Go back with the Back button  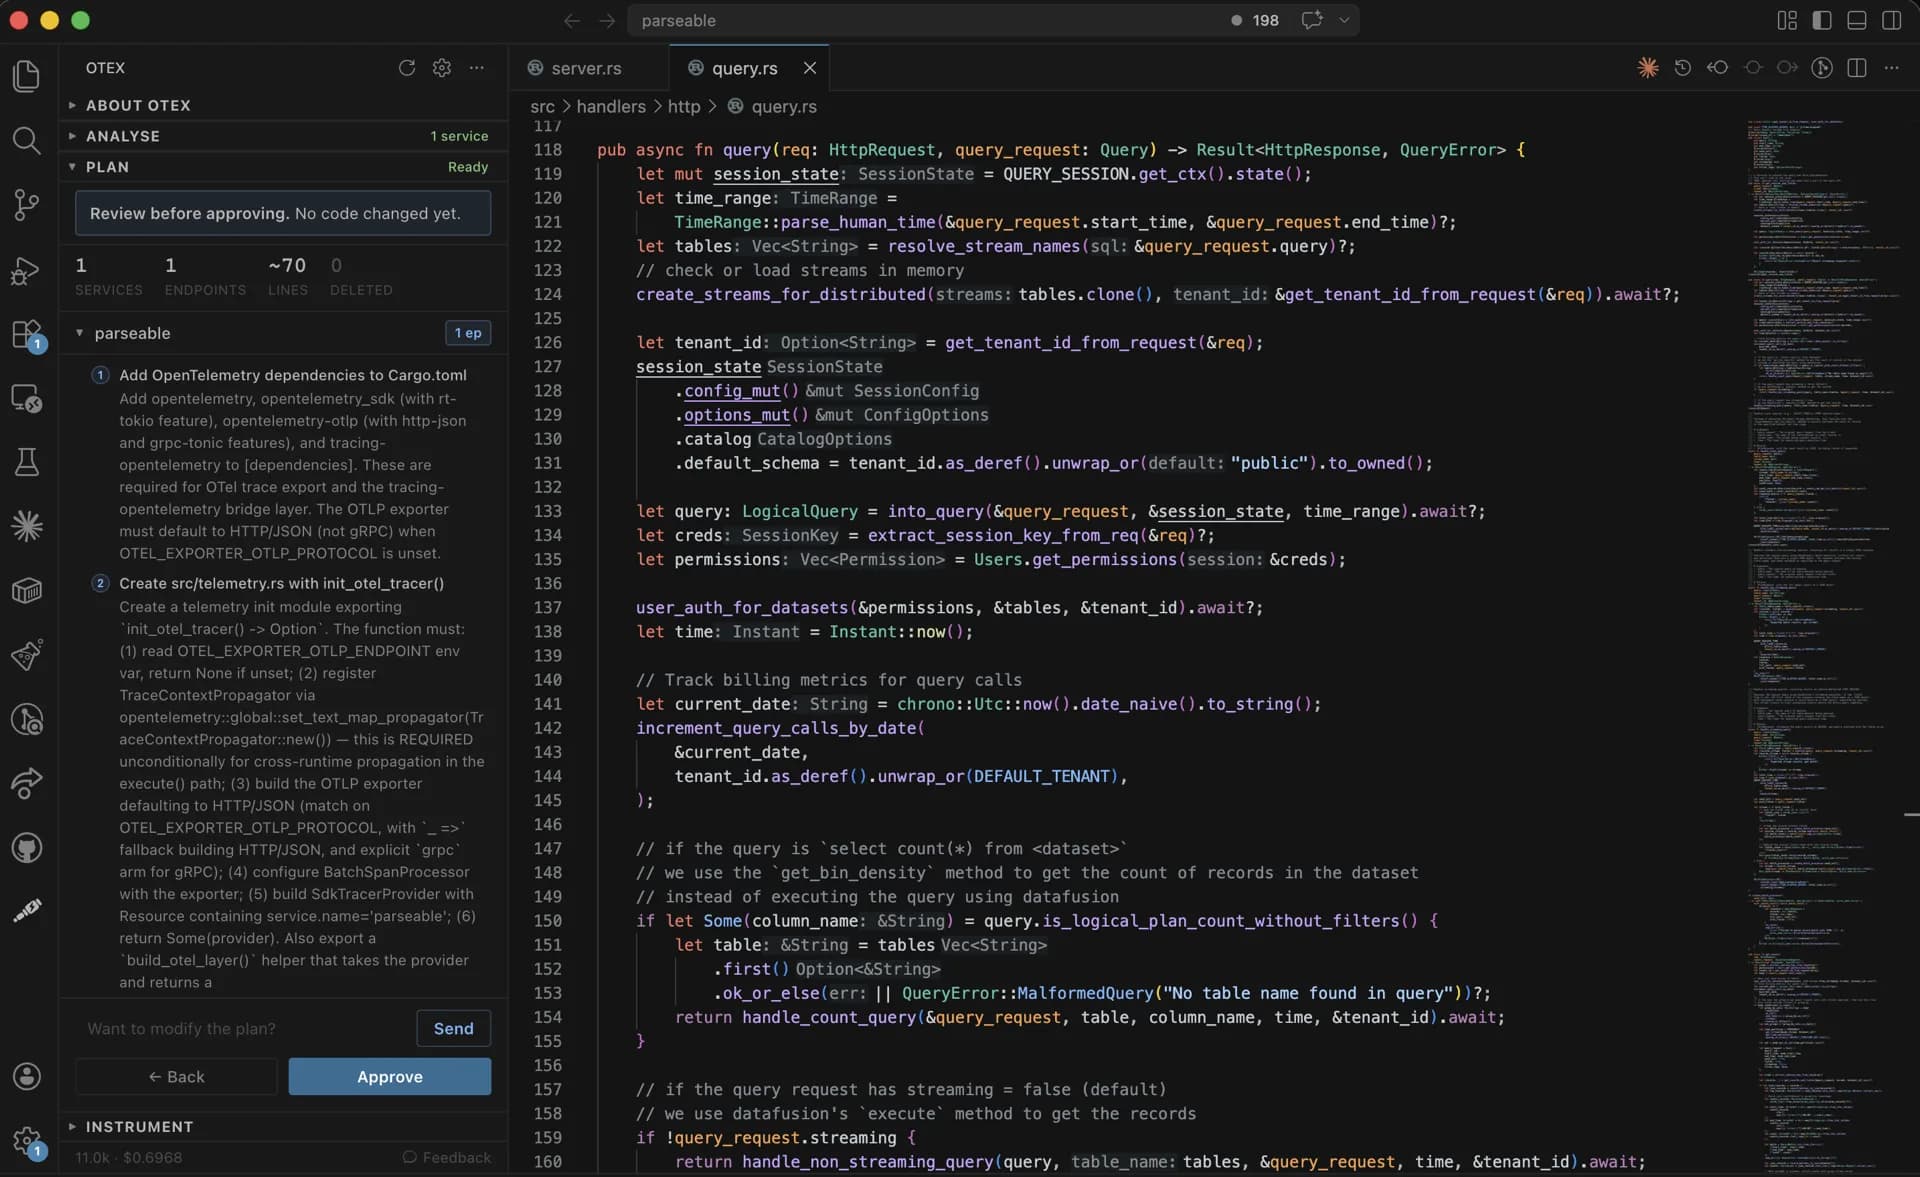176,1076
